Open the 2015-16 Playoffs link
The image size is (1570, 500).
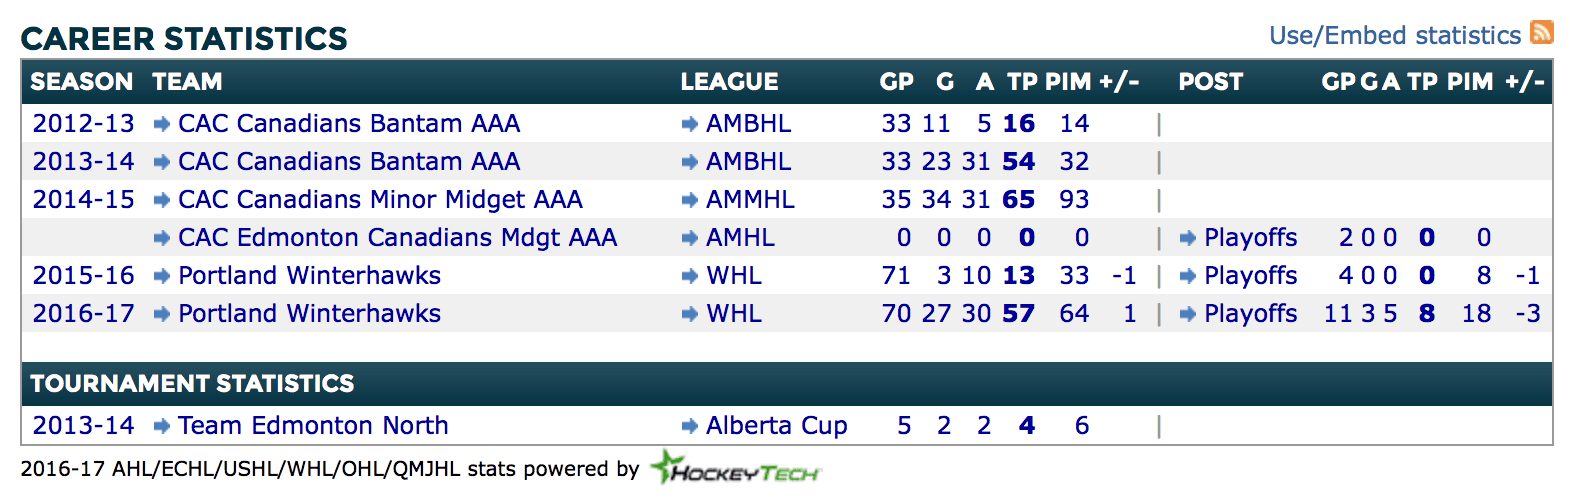pos(1250,276)
